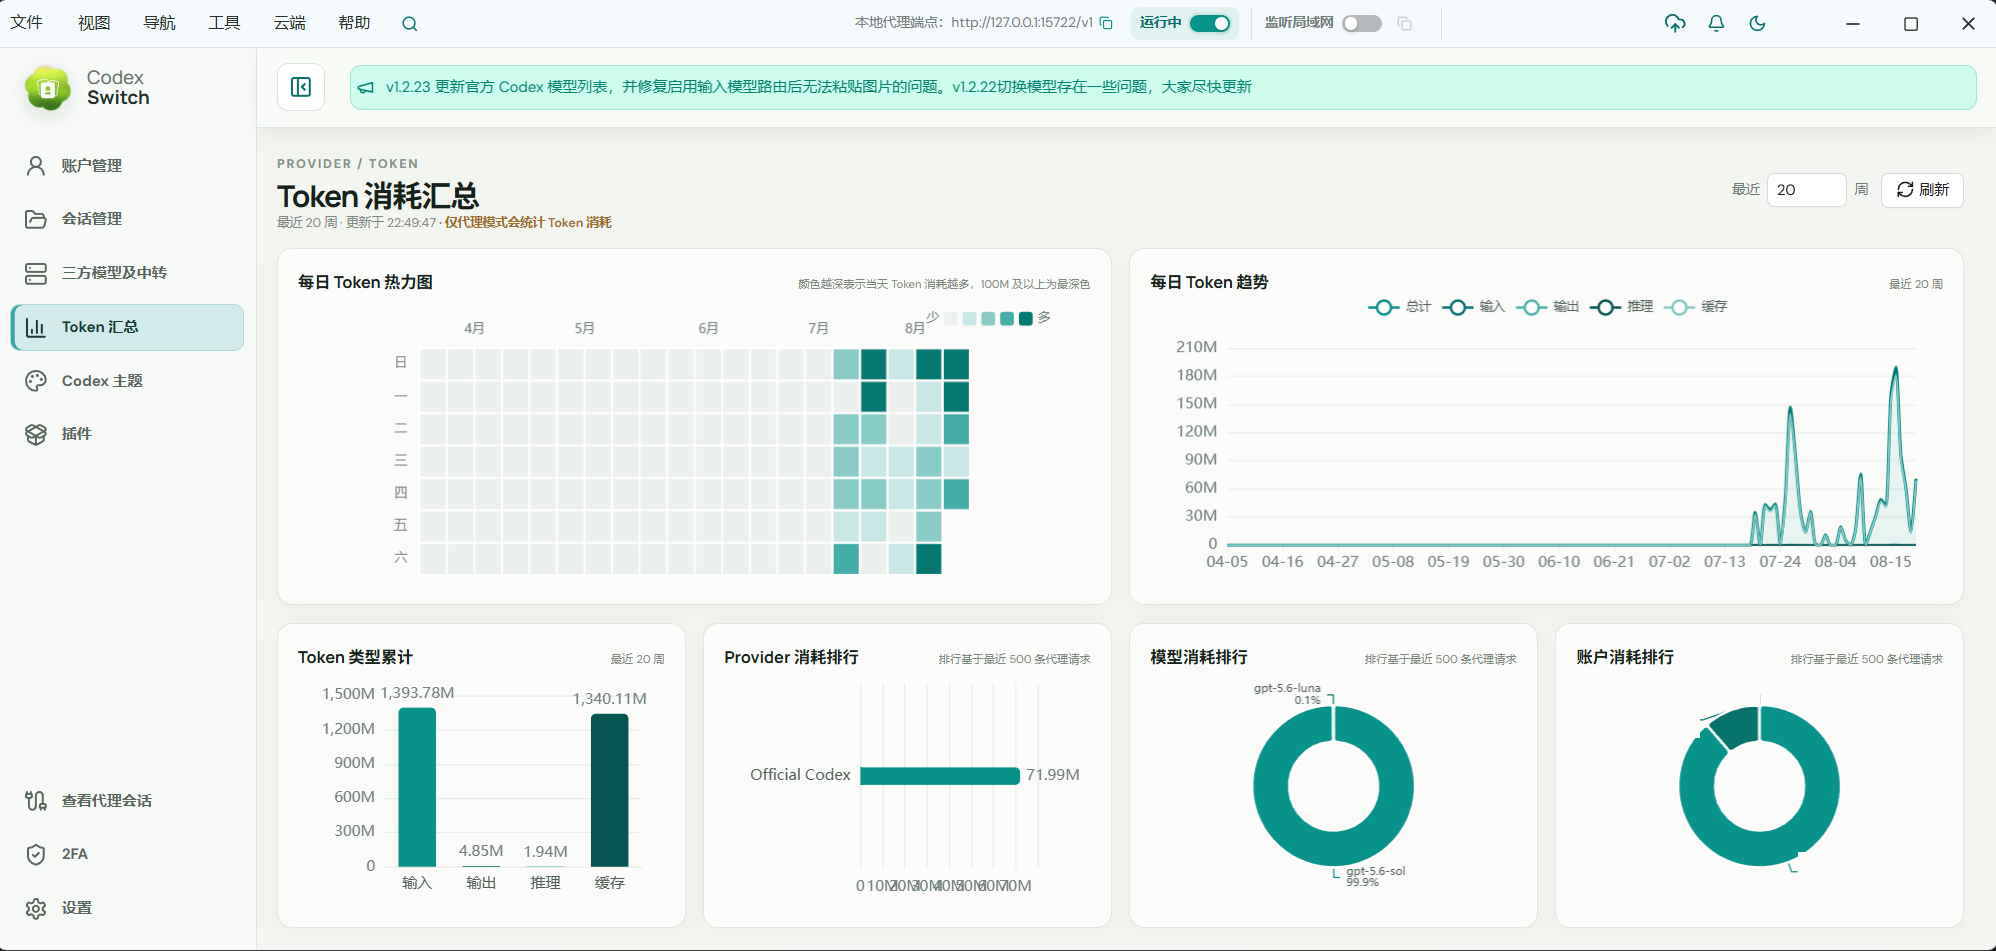Toggle the 输入 series in trend legend
The image size is (1996, 951).
tap(1473, 307)
